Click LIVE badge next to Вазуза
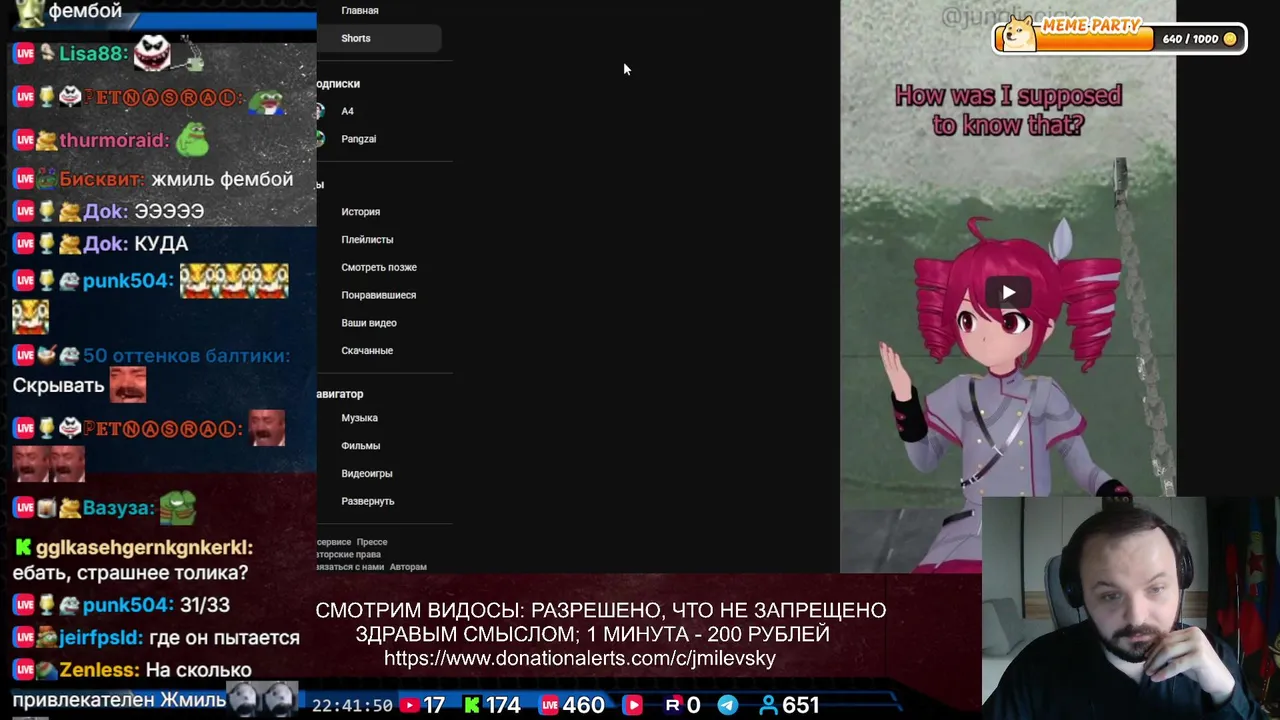Image resolution: width=1280 pixels, height=720 pixels. [24, 508]
